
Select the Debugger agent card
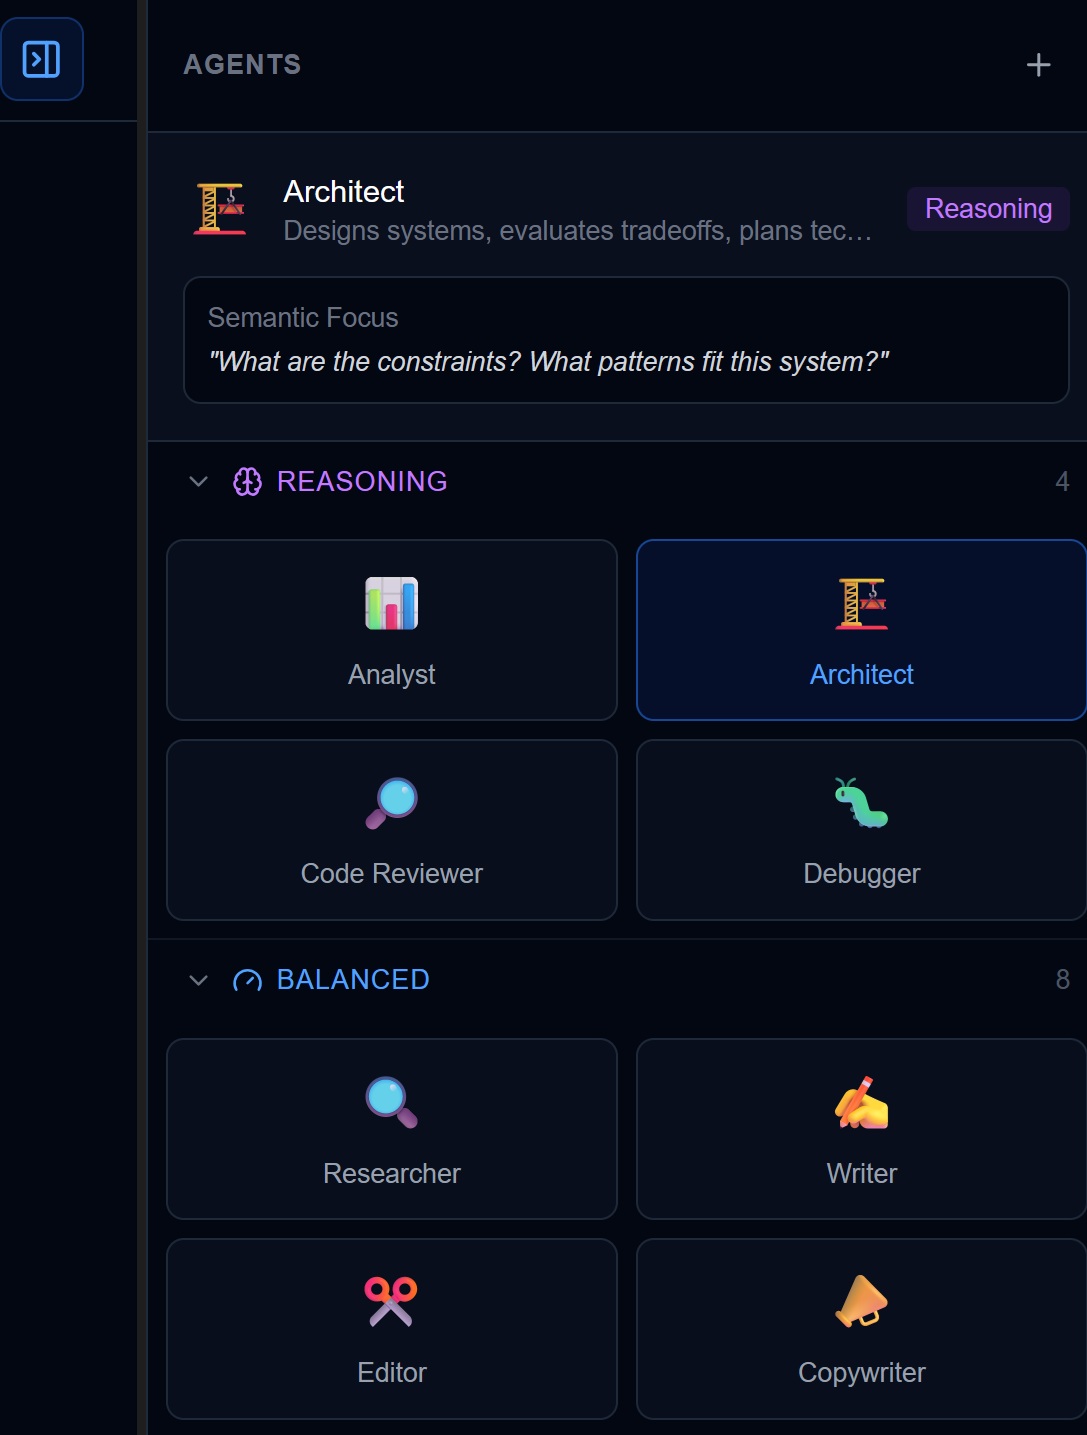click(861, 830)
